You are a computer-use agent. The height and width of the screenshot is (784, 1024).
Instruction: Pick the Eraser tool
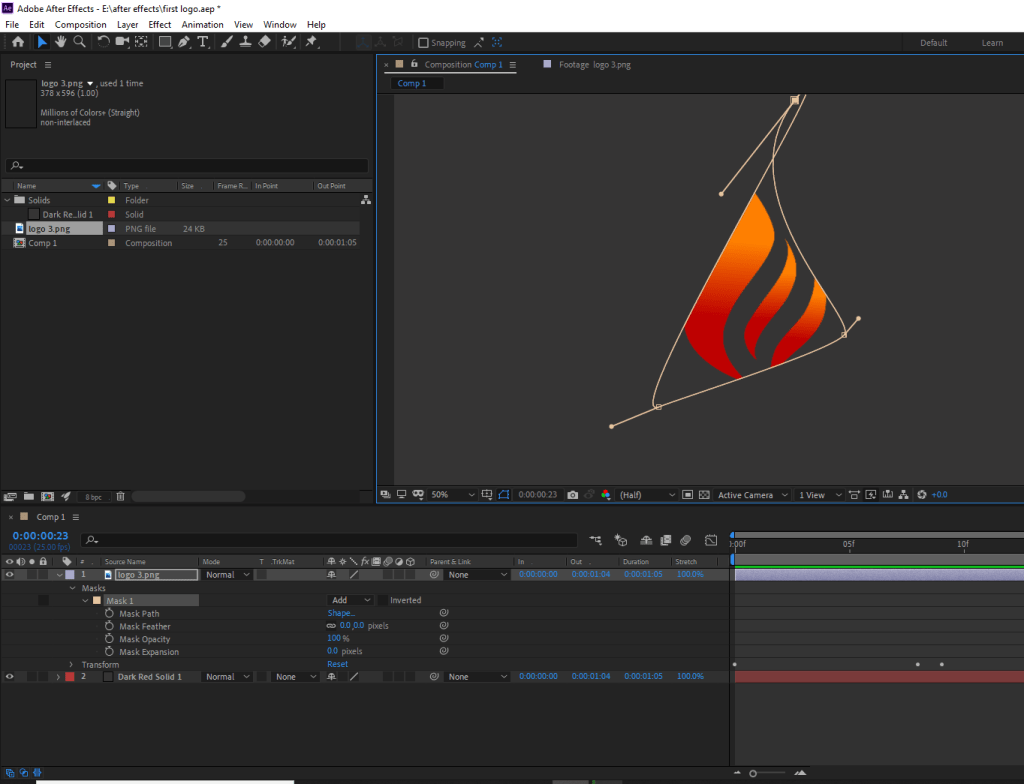click(264, 42)
